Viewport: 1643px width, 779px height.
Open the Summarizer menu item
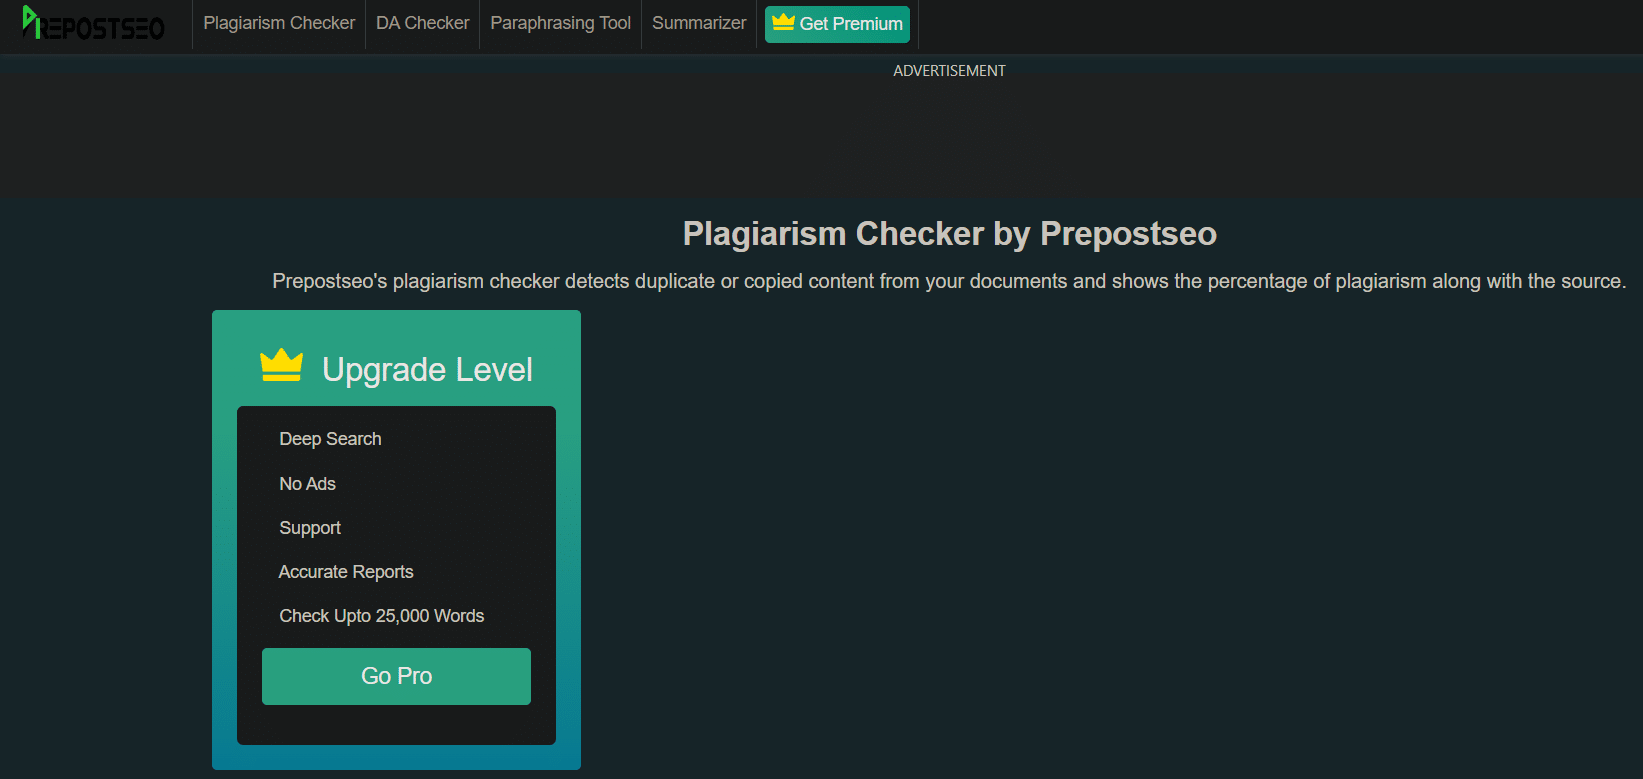[699, 23]
